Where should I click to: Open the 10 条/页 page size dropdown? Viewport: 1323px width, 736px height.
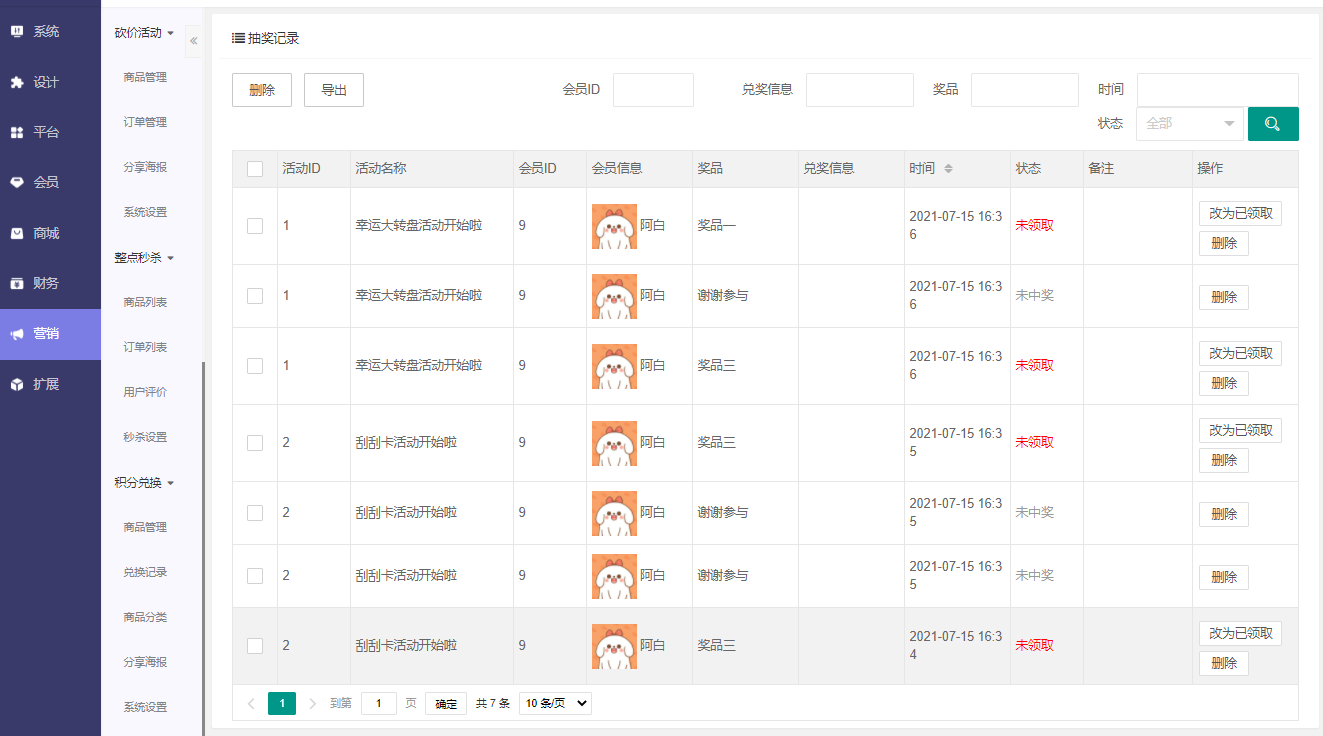point(555,704)
